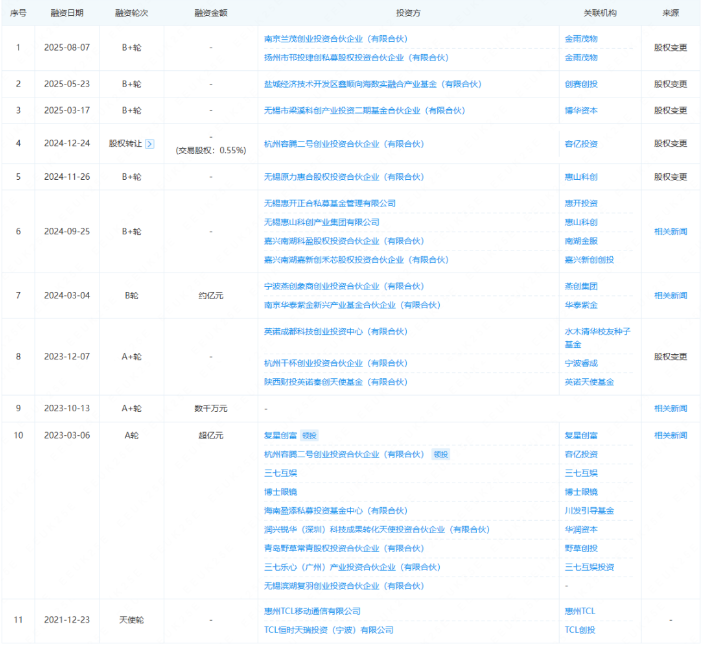This screenshot has height=656, width=703.
Task: Open investor 无锡市梁溪科创产业投资二期基金合伙企业
Action: pyautogui.click(x=365, y=111)
